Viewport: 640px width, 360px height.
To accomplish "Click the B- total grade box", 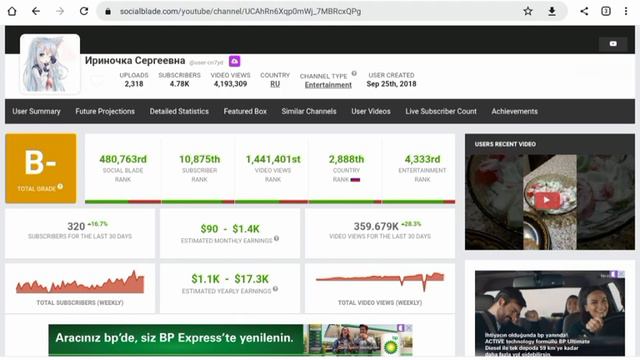I will pos(41,168).
